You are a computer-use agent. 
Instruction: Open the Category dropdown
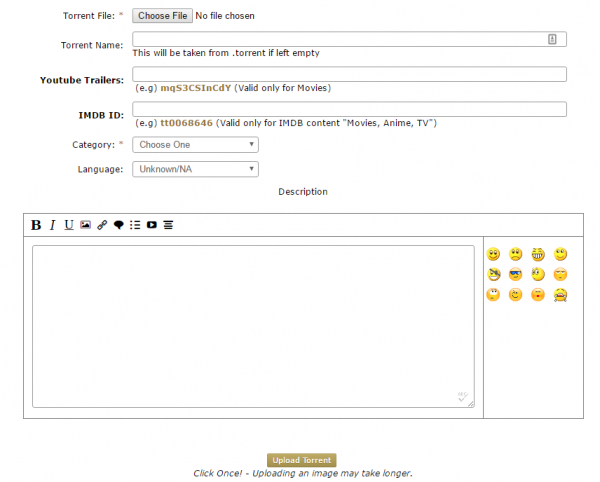pyautogui.click(x=195, y=144)
